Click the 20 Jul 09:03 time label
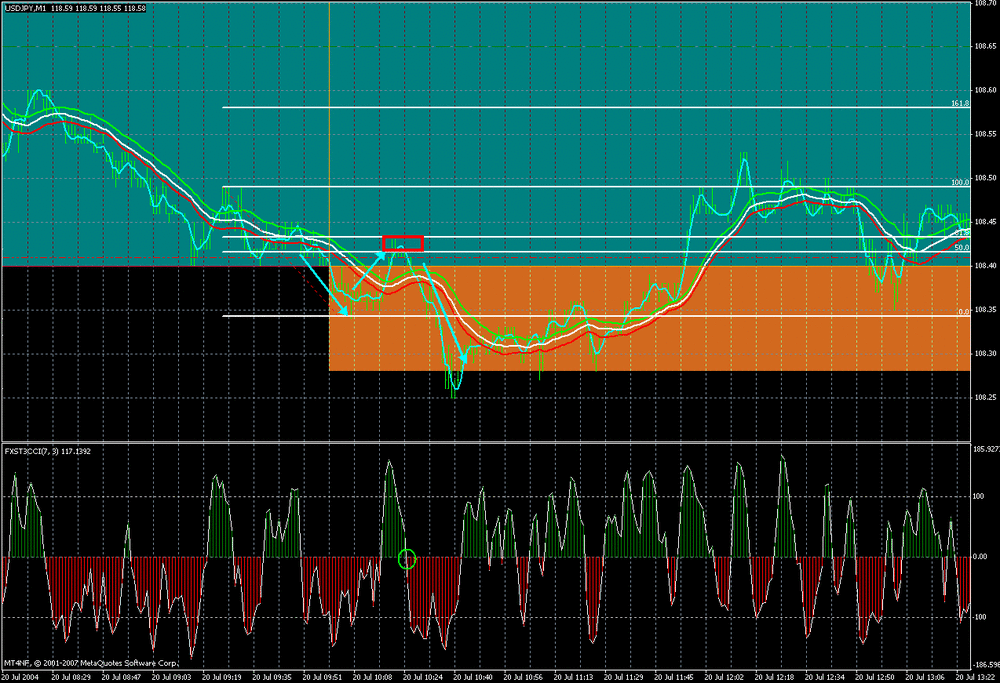This screenshot has height=683, width=1000. (x=172, y=677)
